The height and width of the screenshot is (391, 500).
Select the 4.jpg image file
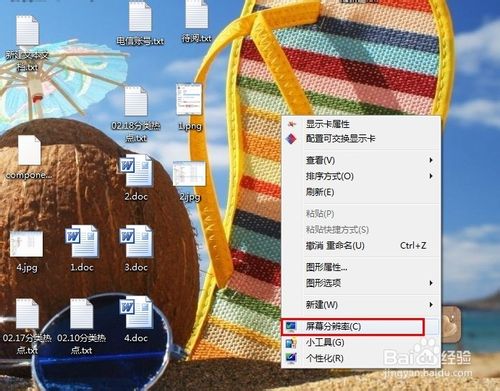27,252
